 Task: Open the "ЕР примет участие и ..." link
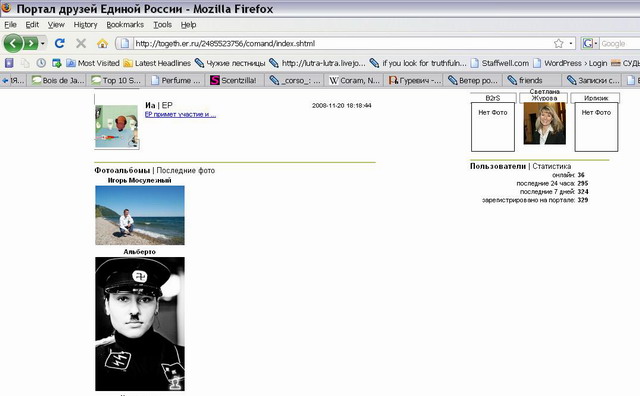(x=180, y=114)
